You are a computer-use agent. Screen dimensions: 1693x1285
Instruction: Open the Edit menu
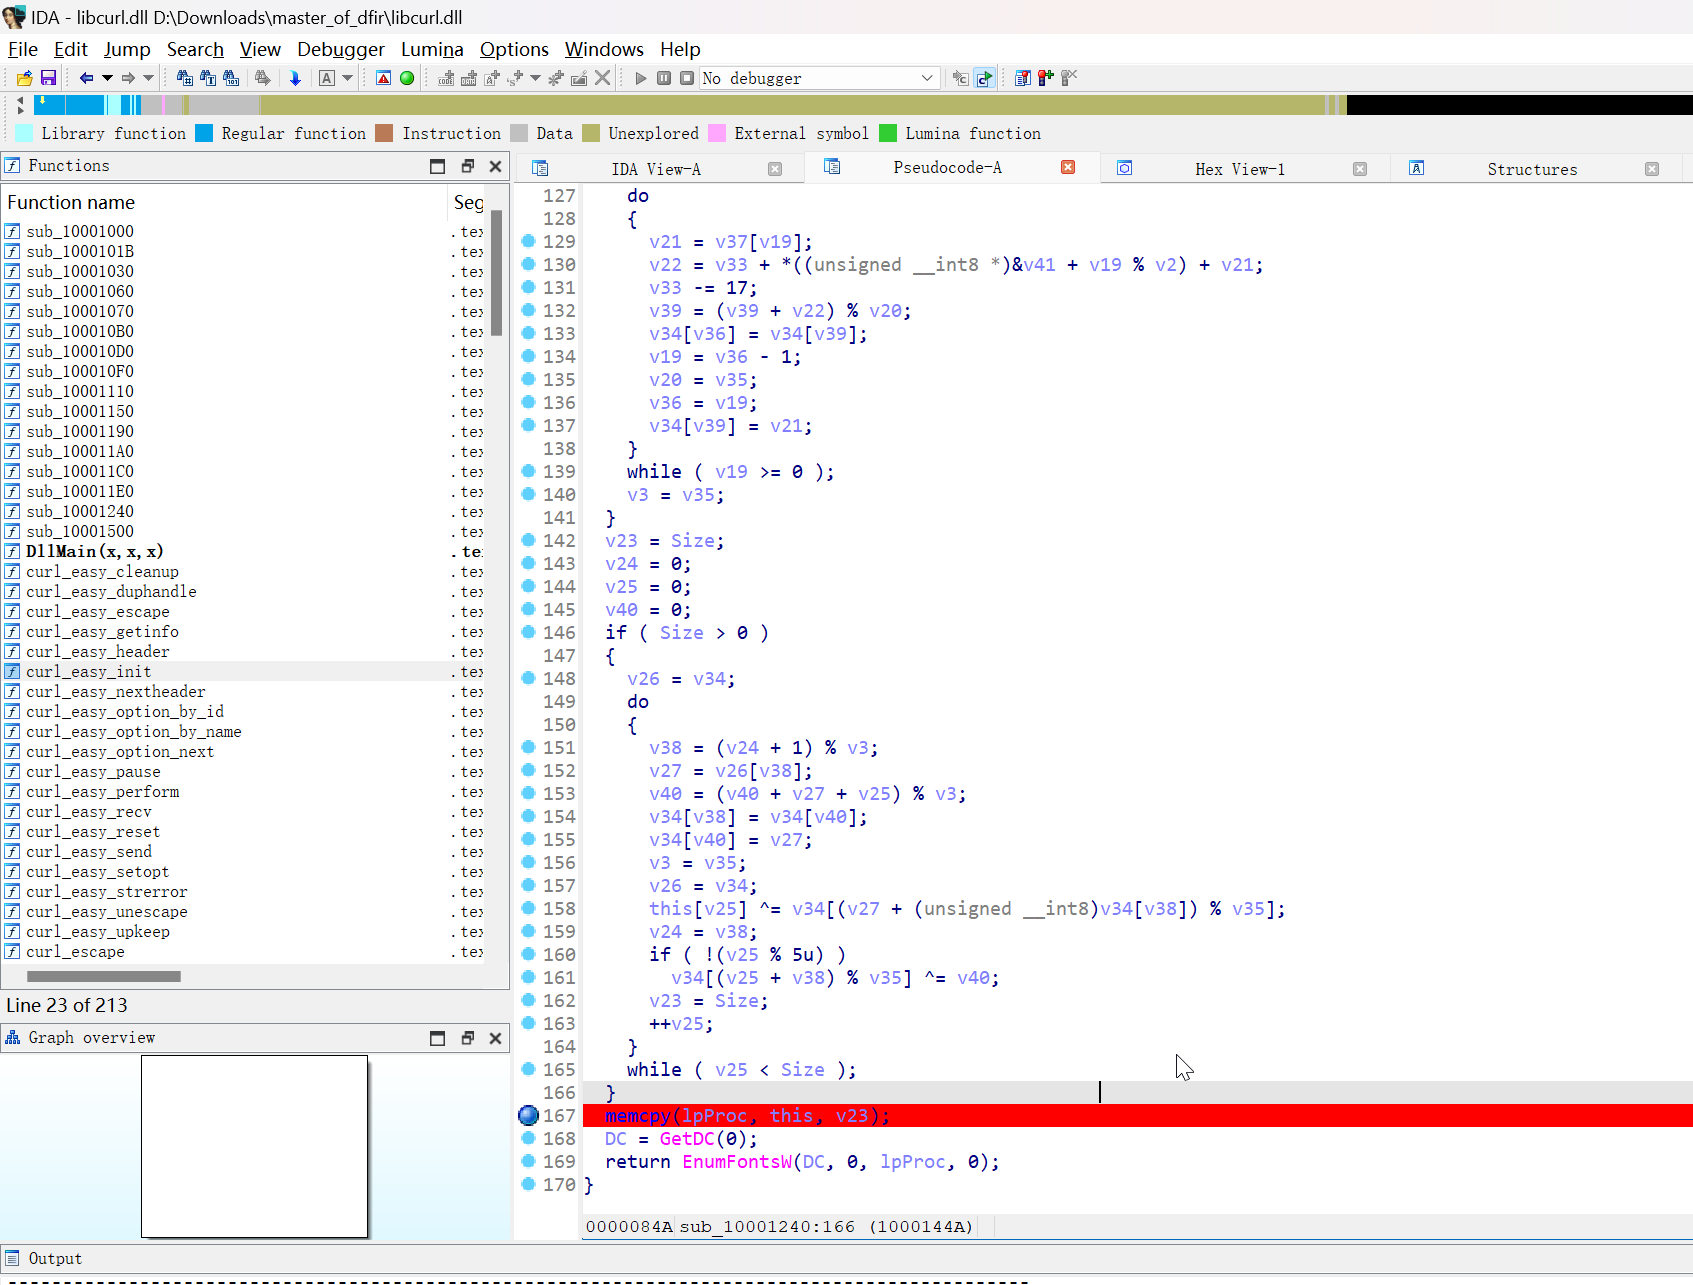[x=71, y=49]
